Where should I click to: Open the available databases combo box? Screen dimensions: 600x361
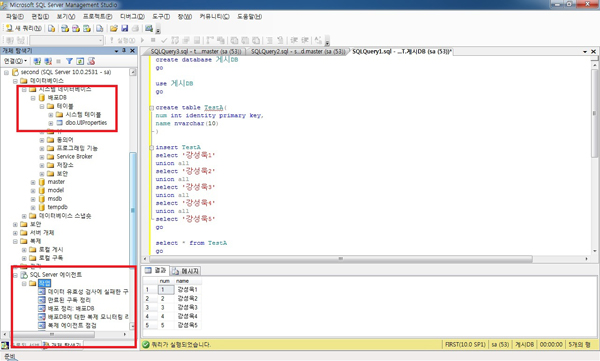click(67, 40)
